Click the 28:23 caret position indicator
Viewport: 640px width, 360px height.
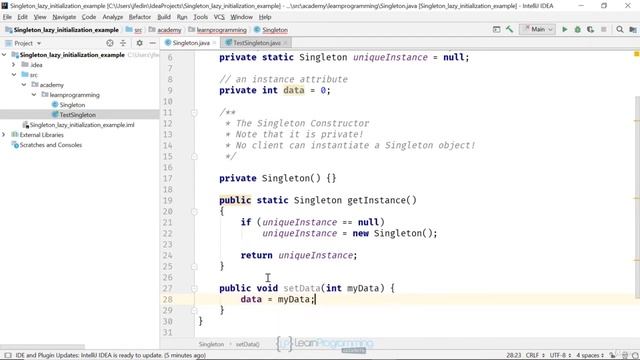(x=513, y=355)
